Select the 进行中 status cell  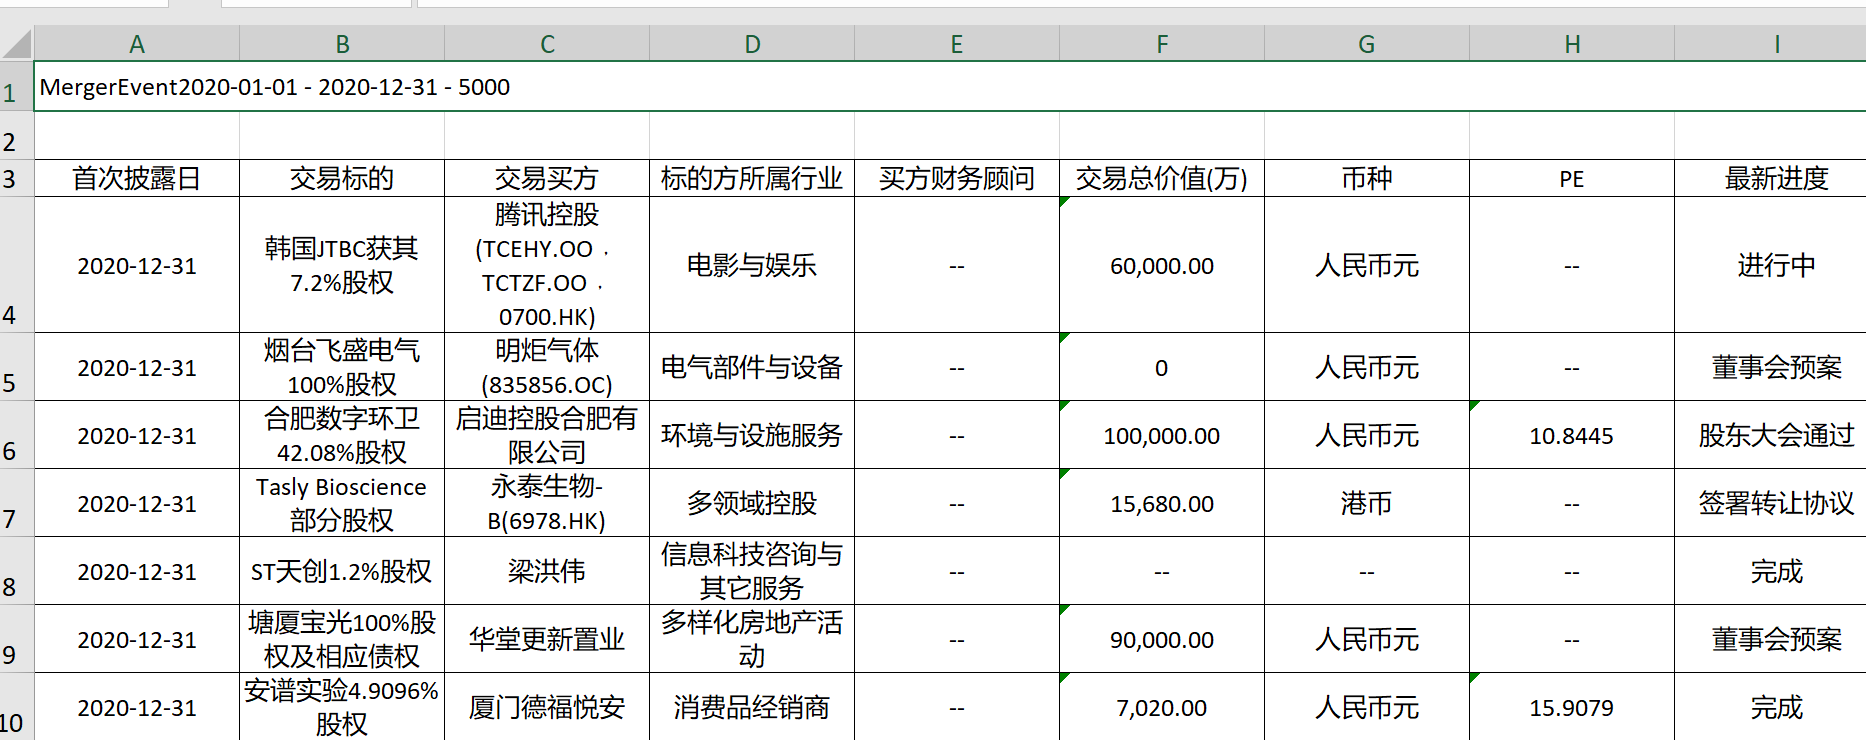coord(1770,265)
